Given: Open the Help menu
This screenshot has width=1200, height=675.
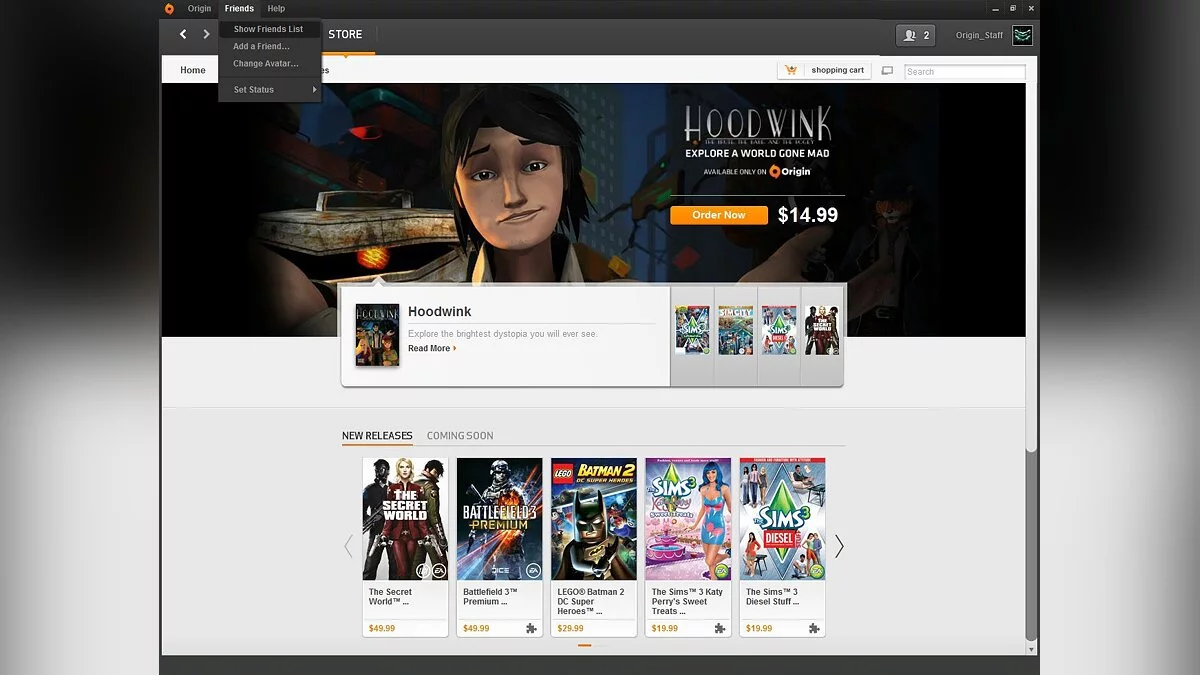Looking at the screenshot, I should [x=276, y=9].
